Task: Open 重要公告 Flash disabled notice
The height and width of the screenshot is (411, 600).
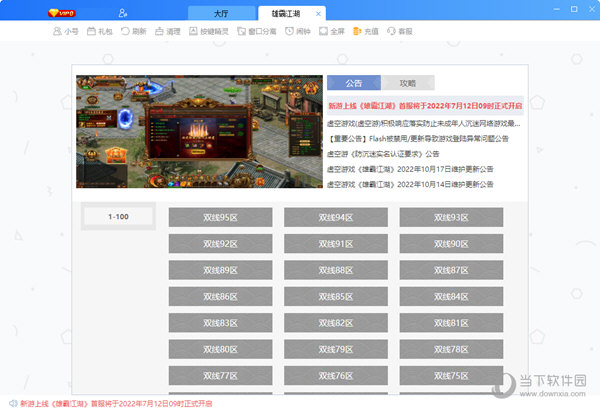Action: tap(418, 139)
